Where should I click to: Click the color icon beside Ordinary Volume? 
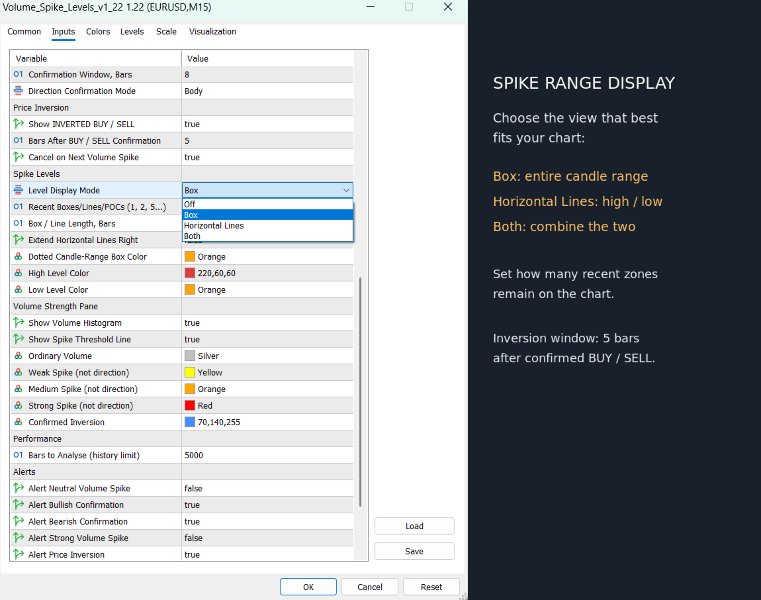[x=18, y=356]
